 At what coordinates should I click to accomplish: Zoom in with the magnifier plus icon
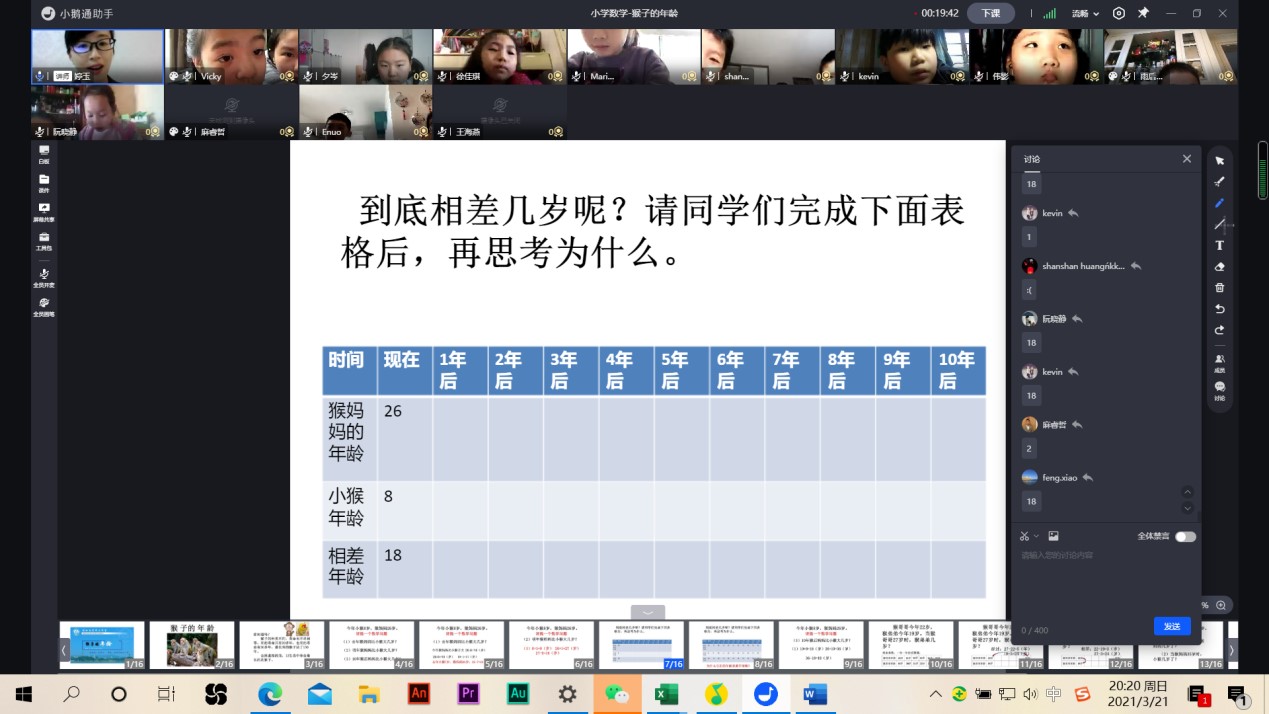[x=1221, y=605]
